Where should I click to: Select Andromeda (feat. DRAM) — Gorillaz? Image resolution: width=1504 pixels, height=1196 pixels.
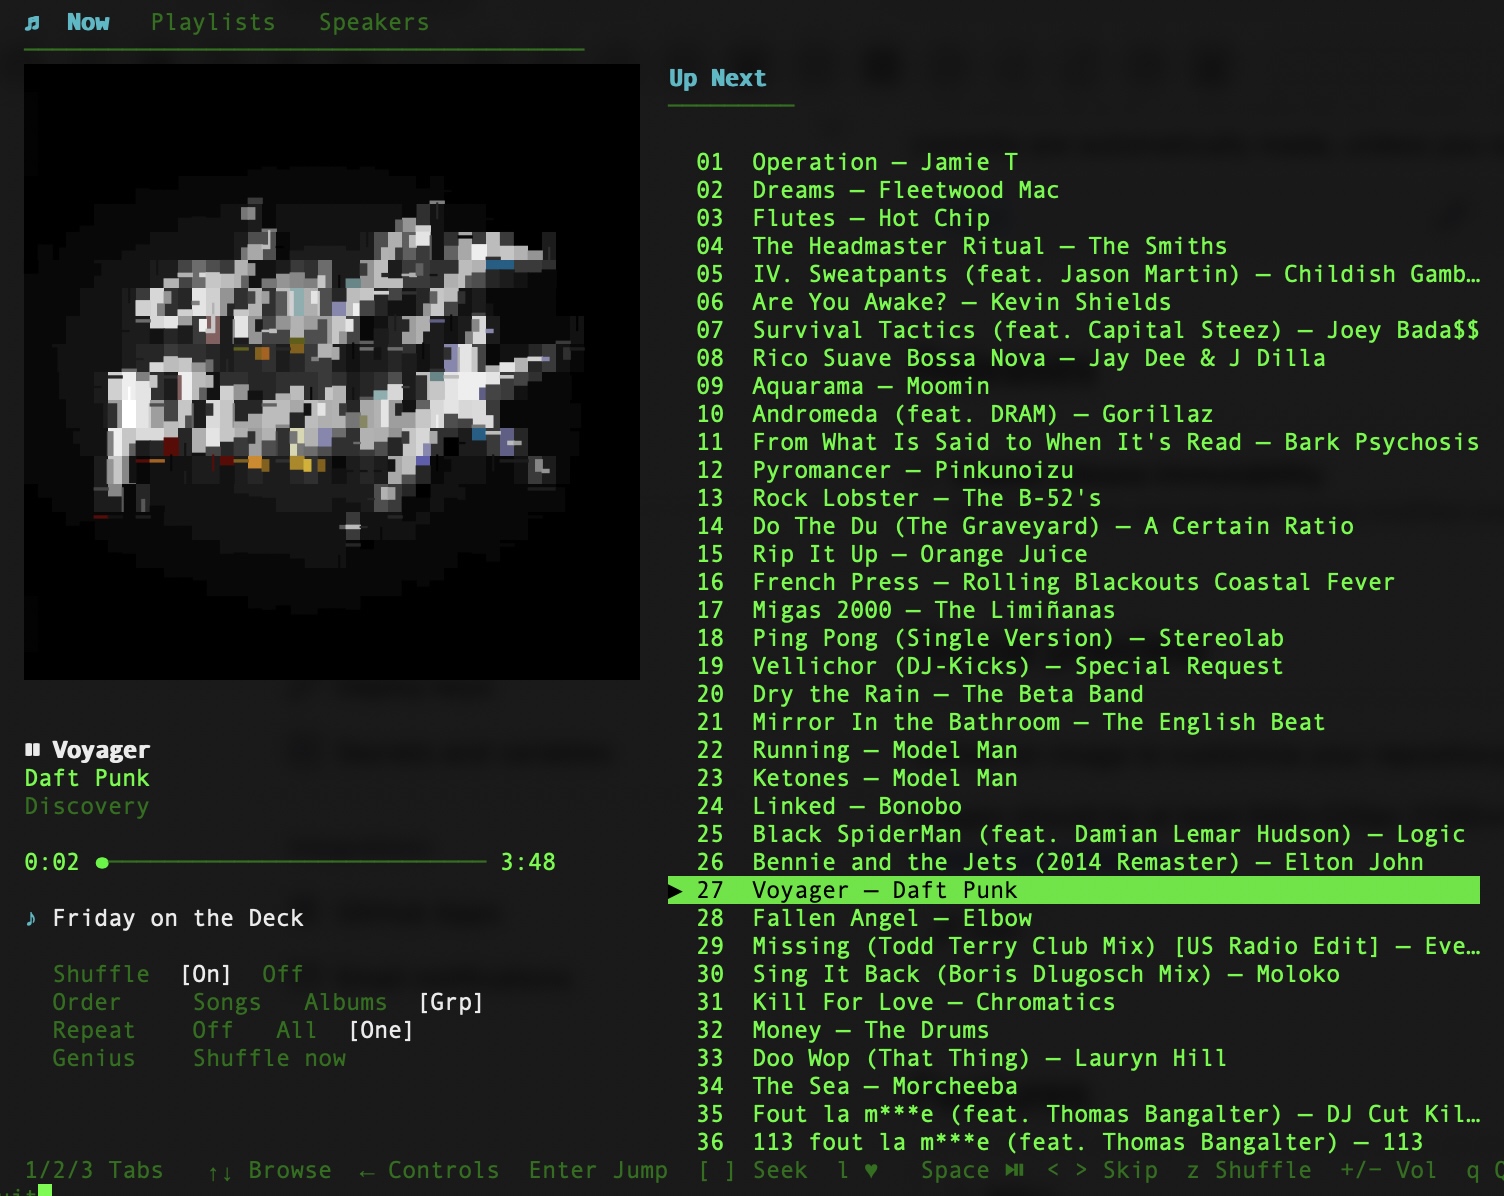pyautogui.click(x=1074, y=414)
